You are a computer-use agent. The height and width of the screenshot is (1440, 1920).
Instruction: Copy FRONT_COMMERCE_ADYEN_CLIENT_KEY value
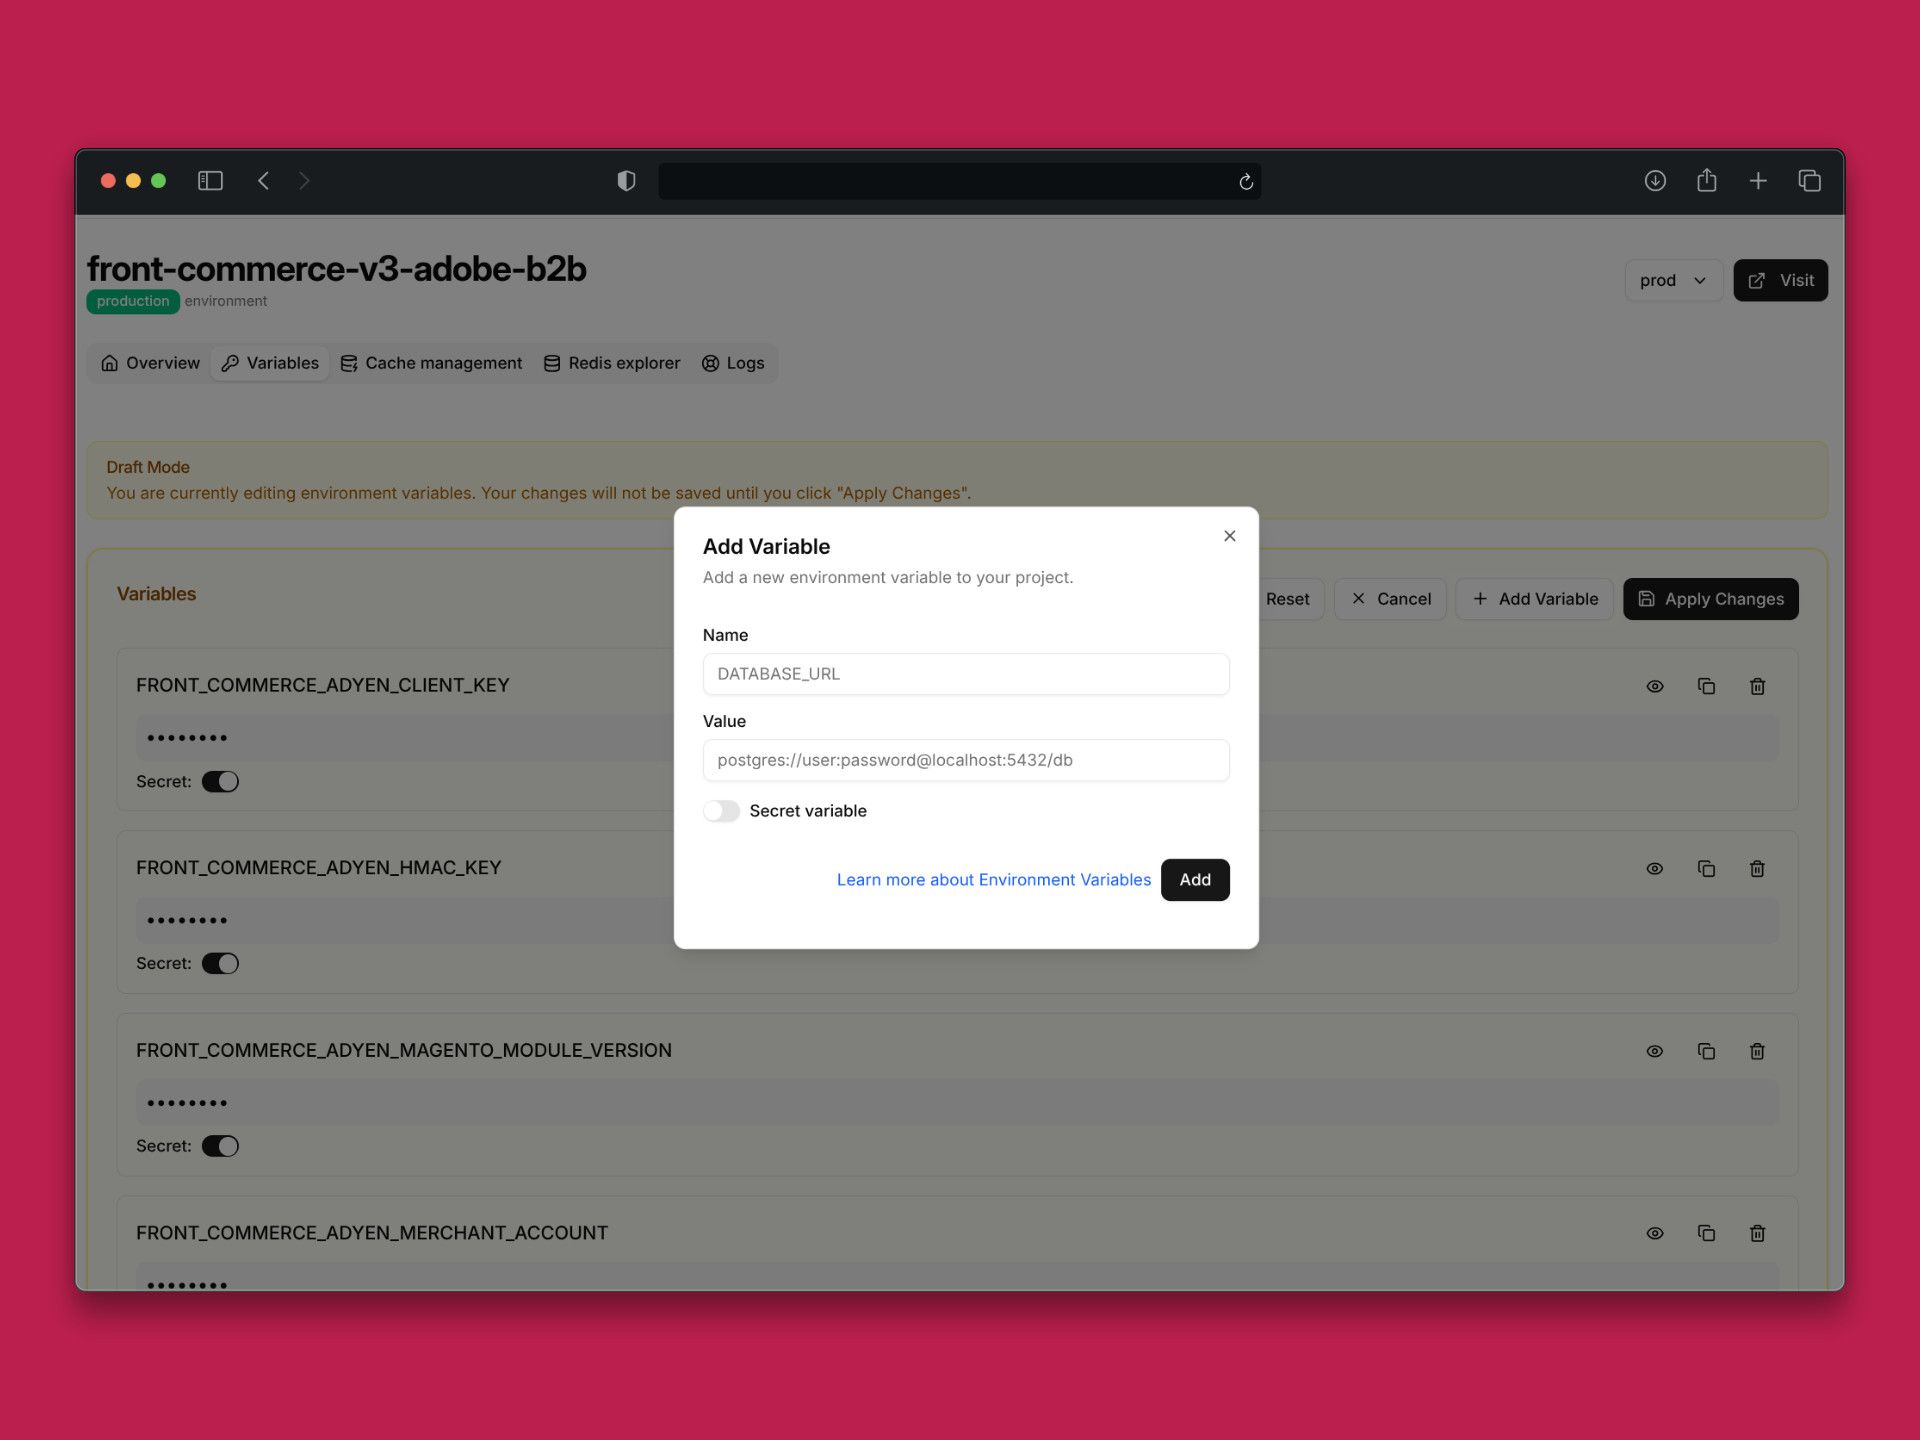pyautogui.click(x=1706, y=686)
